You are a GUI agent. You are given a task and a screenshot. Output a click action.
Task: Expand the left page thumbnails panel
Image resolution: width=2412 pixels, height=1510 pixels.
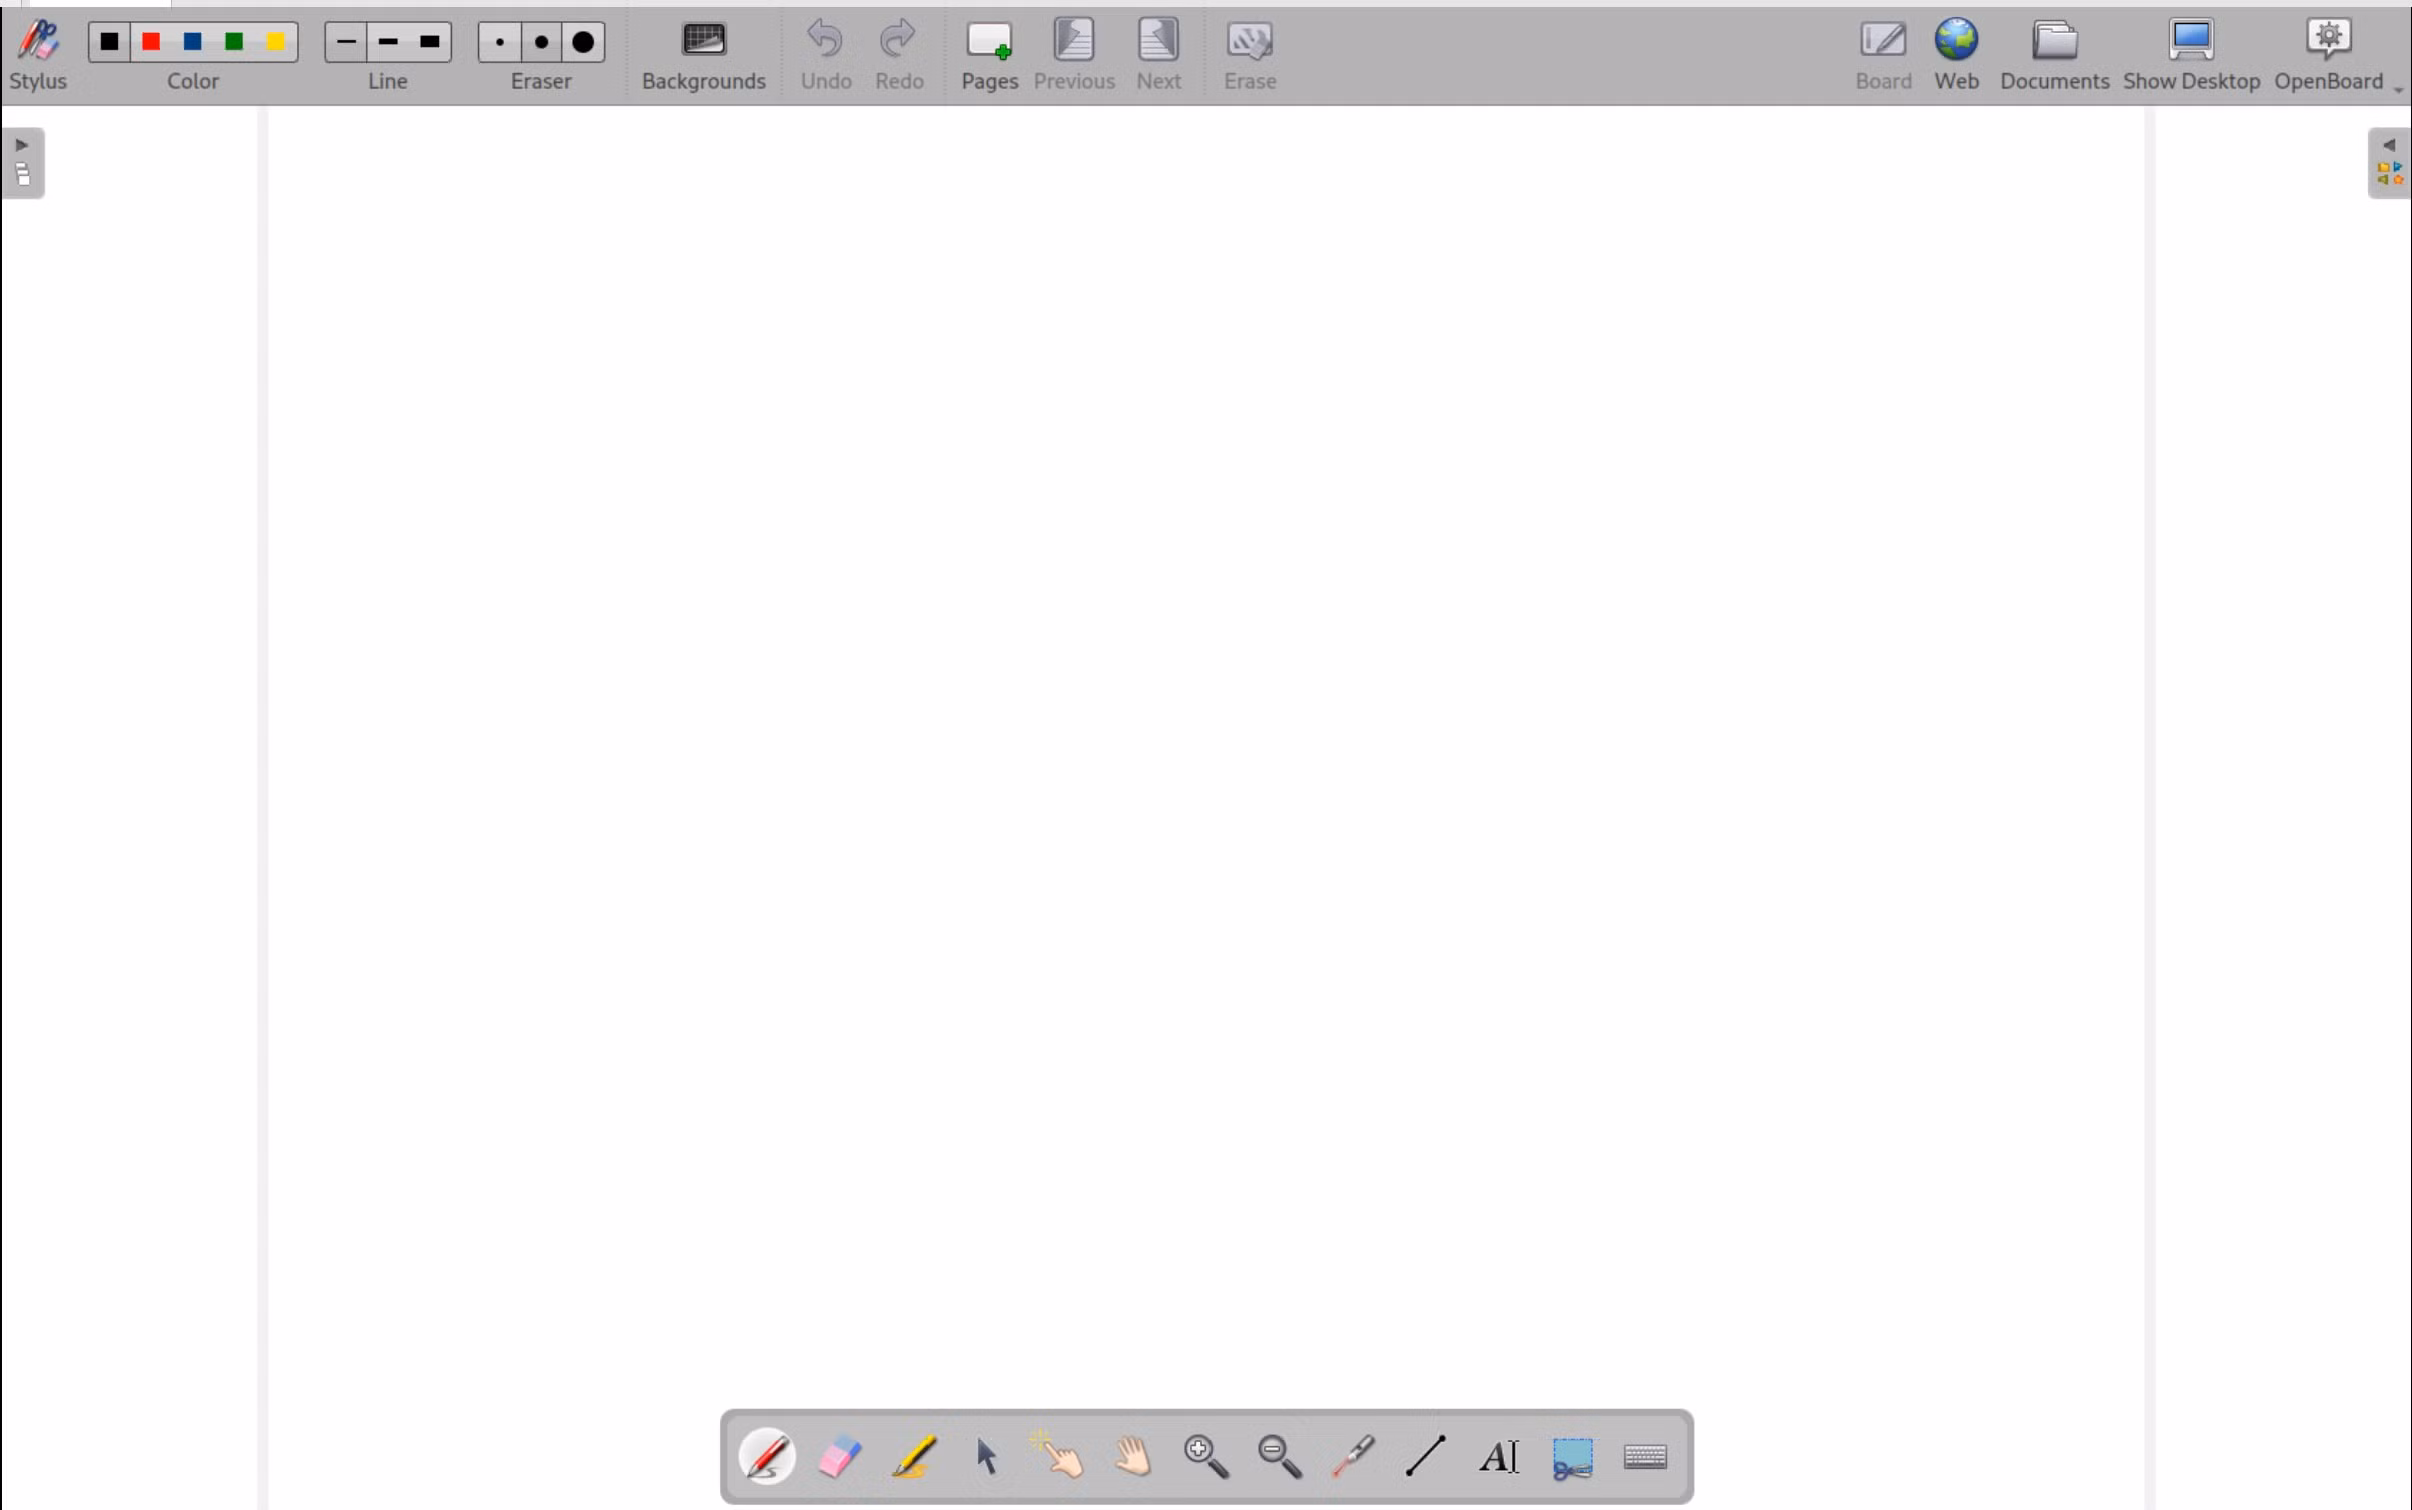[x=23, y=163]
